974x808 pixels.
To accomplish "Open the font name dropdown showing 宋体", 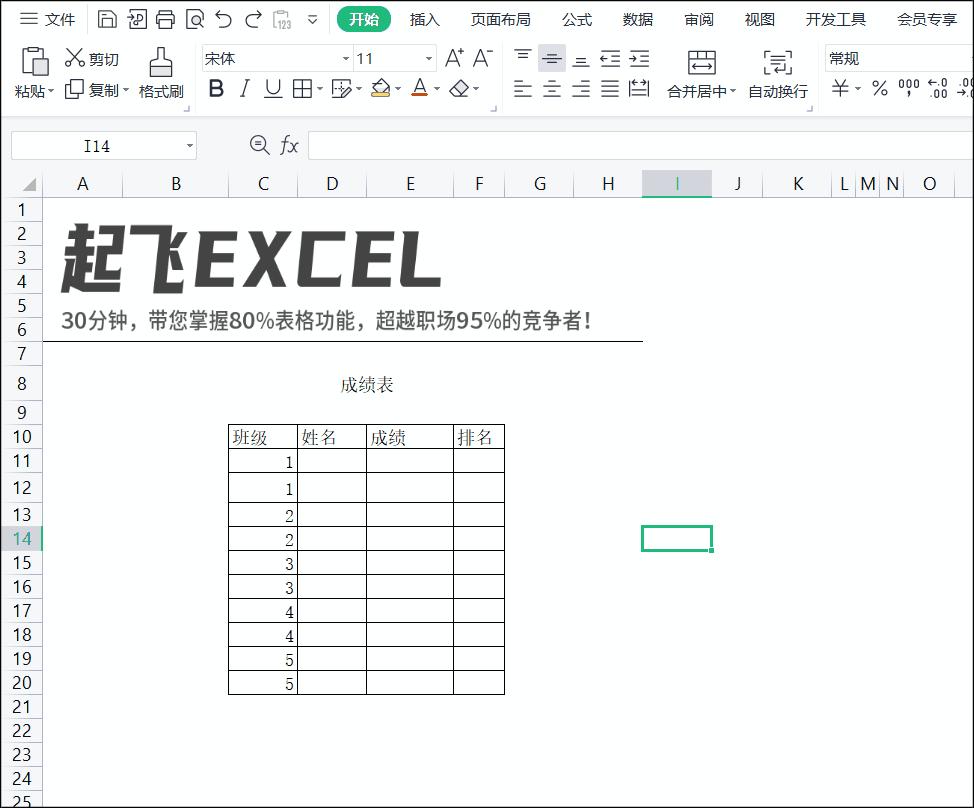I will pyautogui.click(x=345, y=59).
